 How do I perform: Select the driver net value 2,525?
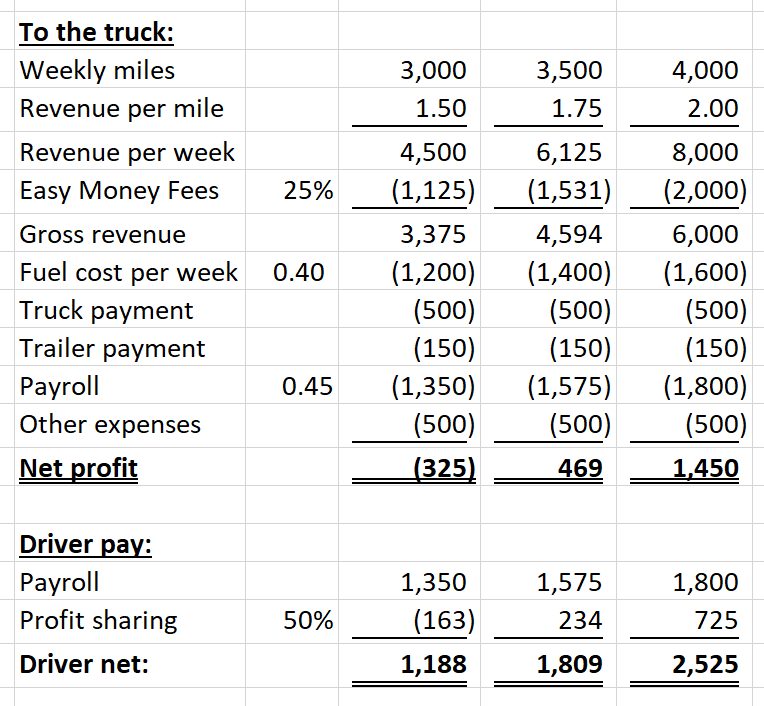click(705, 664)
